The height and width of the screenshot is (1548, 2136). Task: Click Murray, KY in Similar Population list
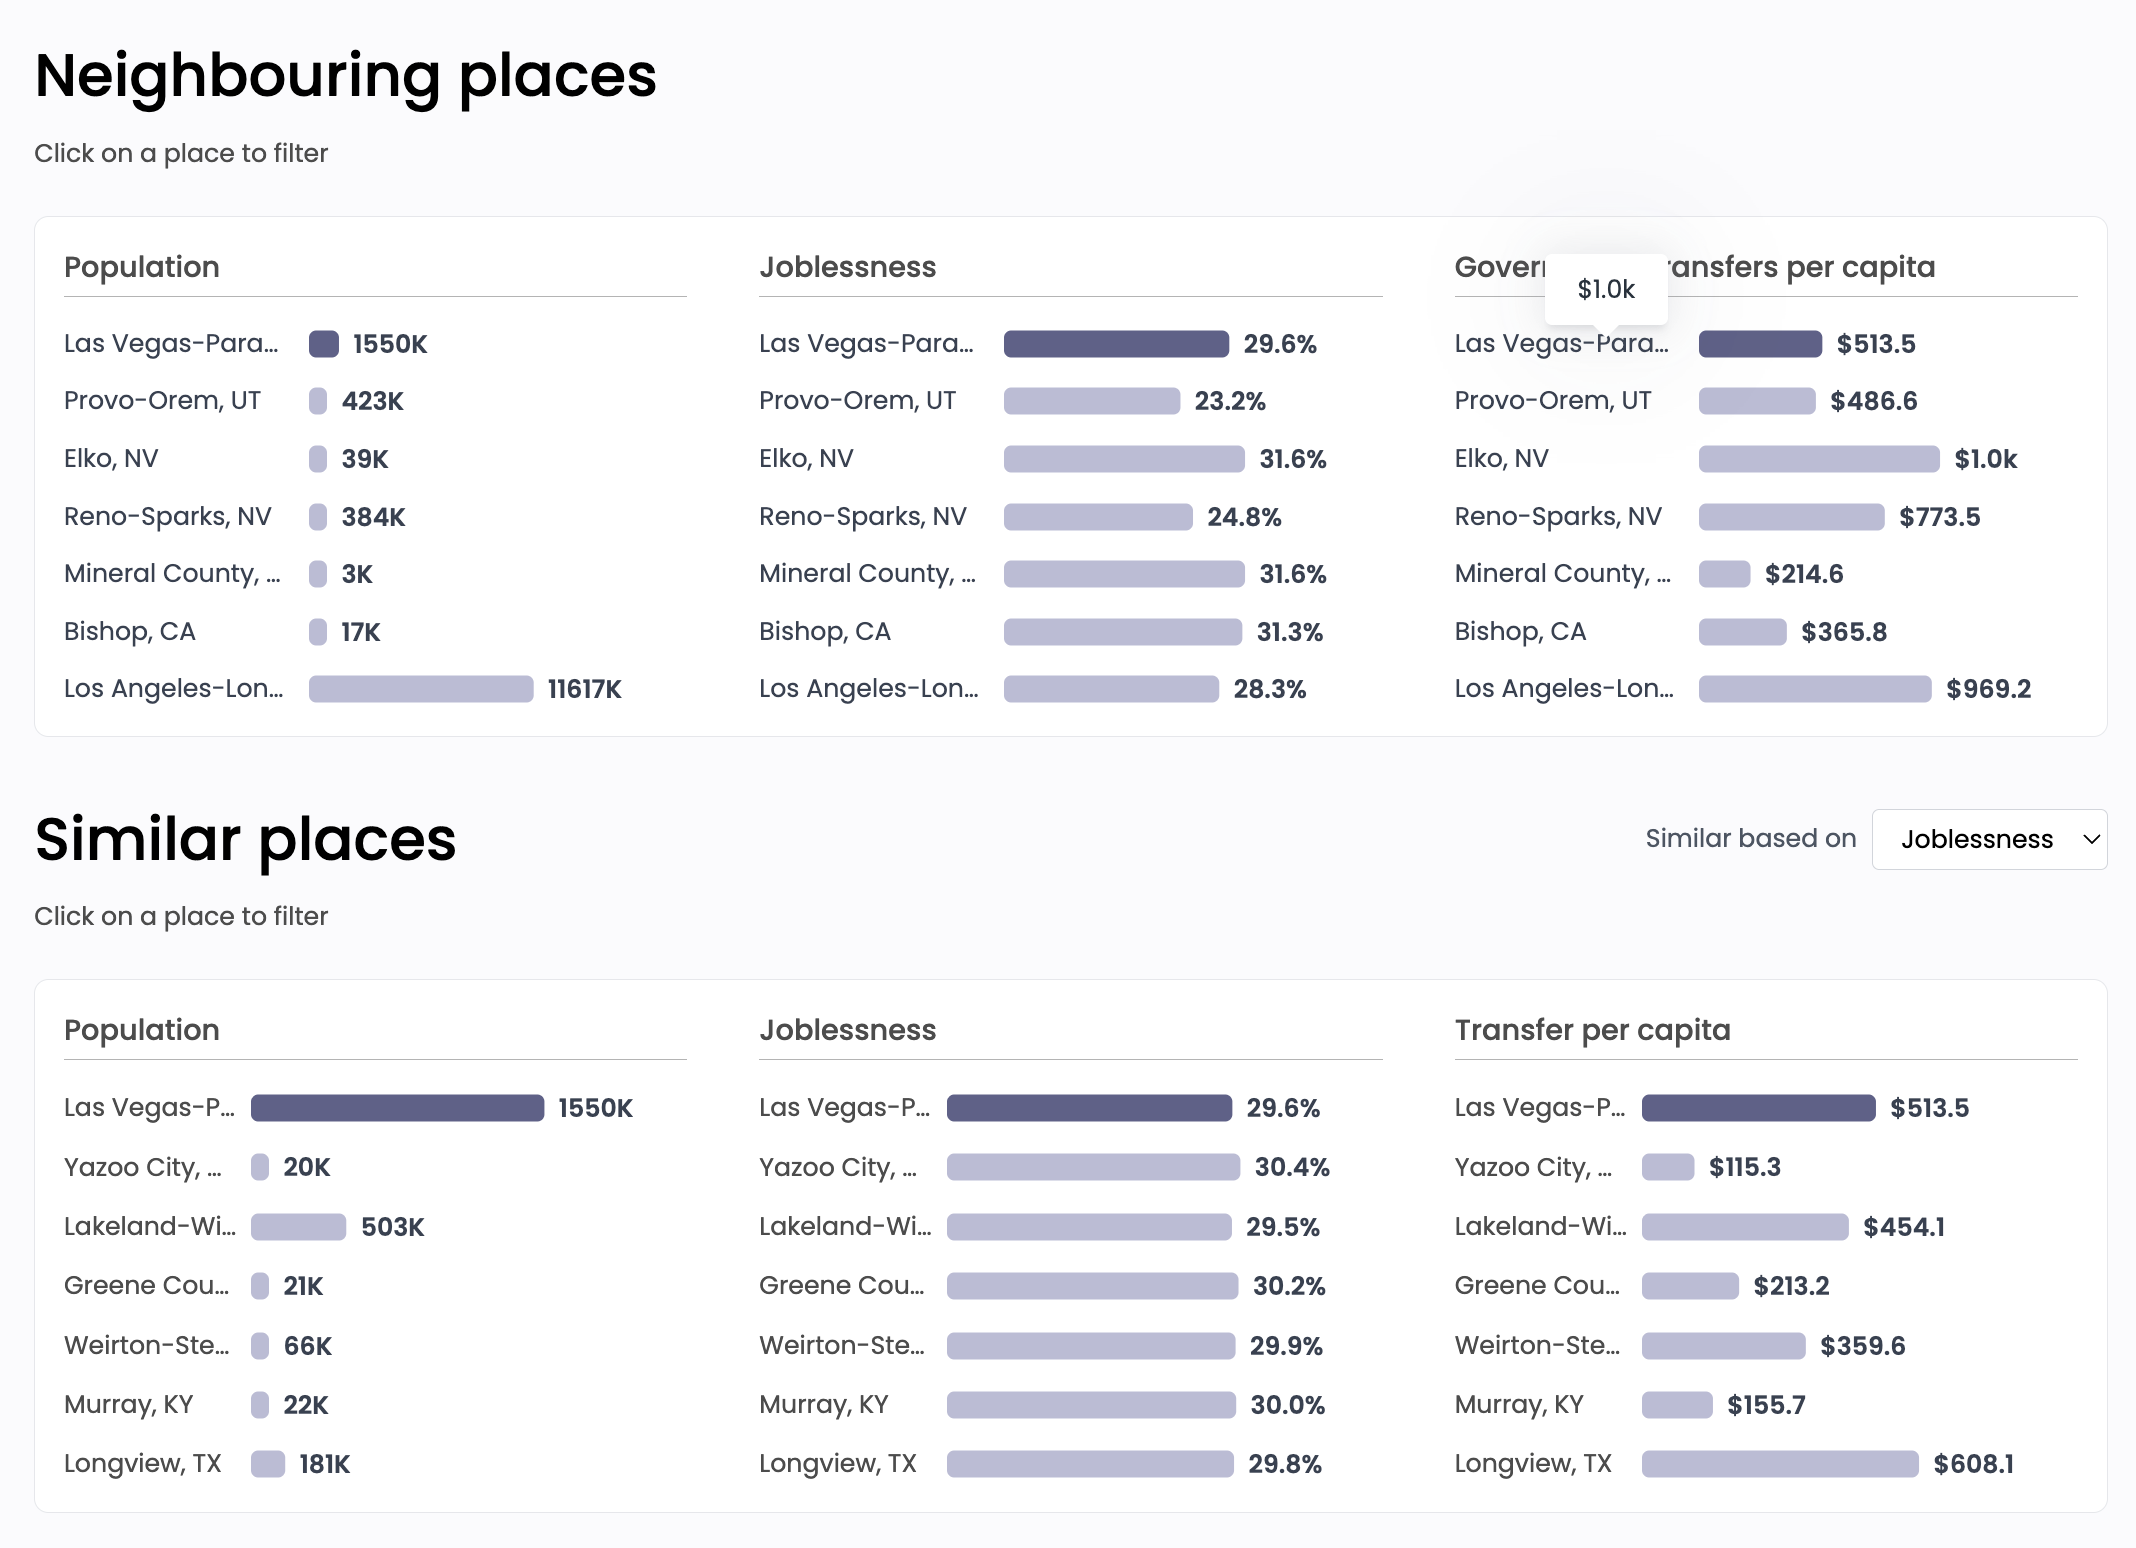click(x=129, y=1405)
